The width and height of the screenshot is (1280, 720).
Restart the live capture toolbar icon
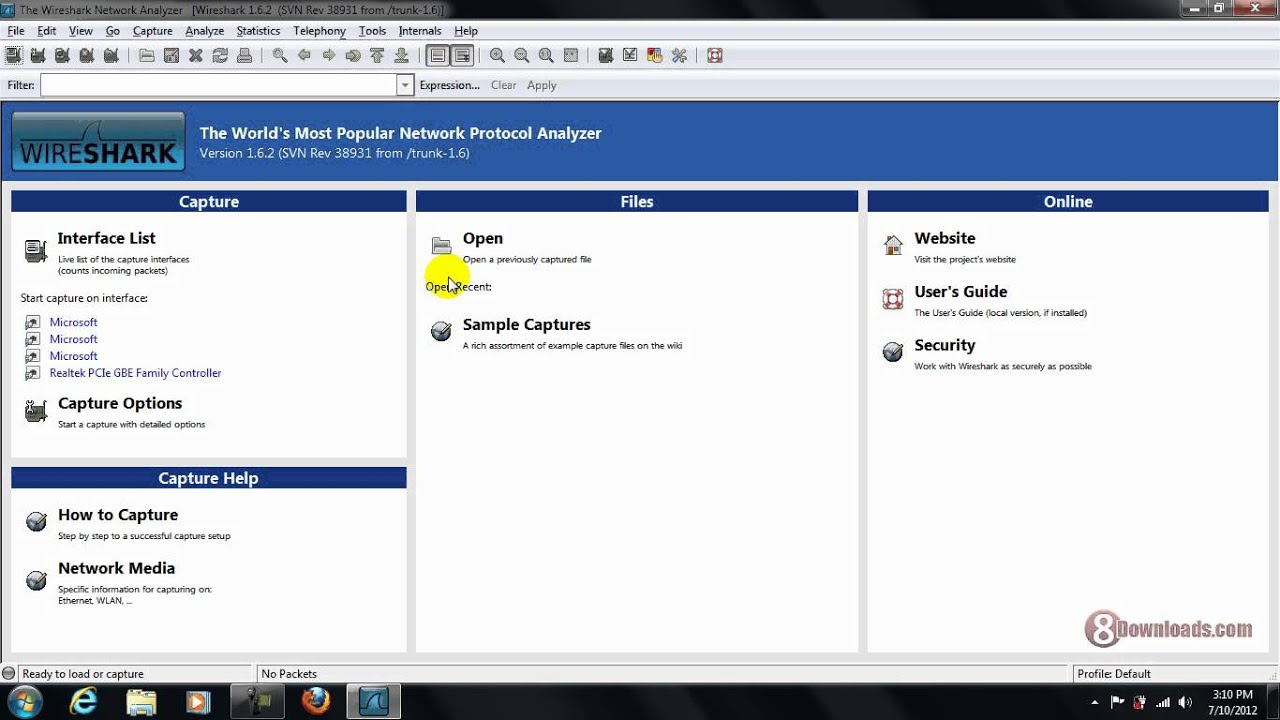coord(111,56)
